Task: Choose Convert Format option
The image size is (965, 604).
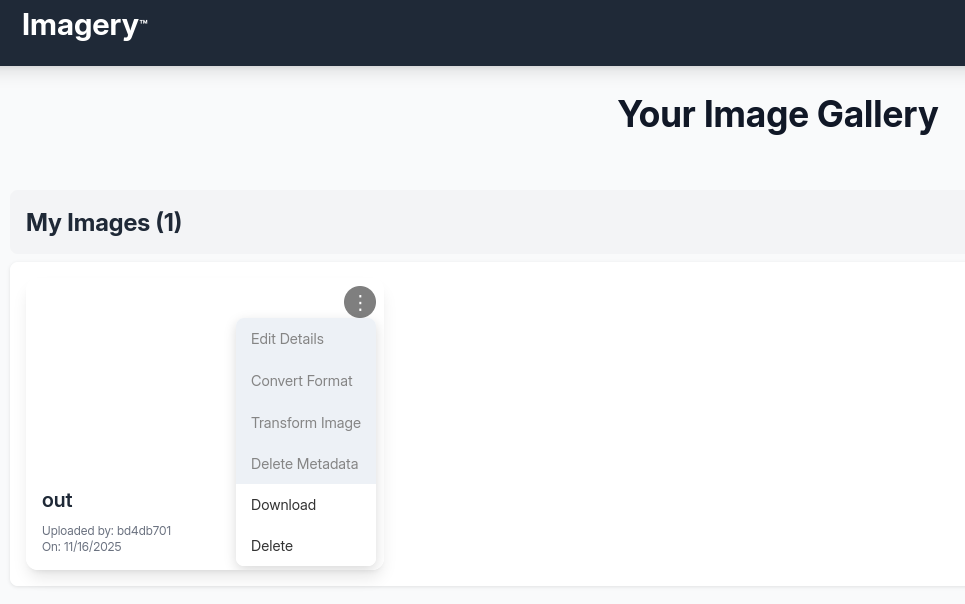Action: coord(301,380)
